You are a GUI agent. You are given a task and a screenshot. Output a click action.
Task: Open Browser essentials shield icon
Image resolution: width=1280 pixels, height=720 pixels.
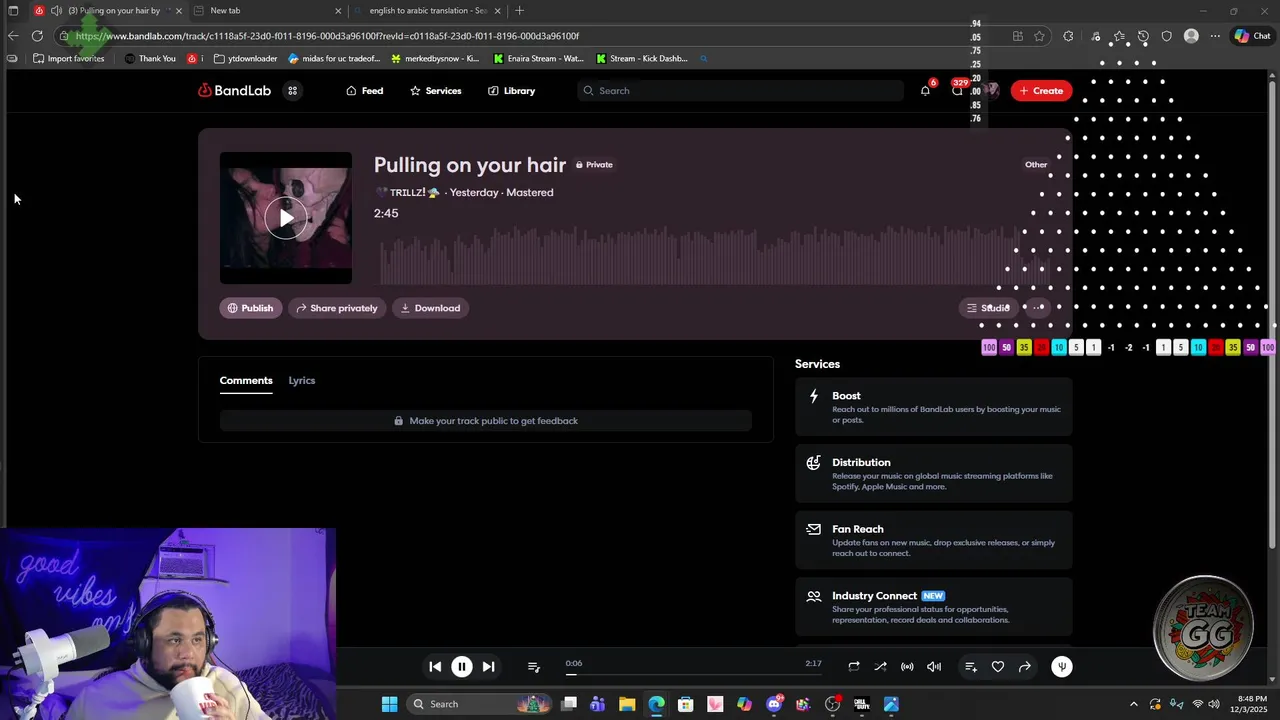pos(1167,36)
